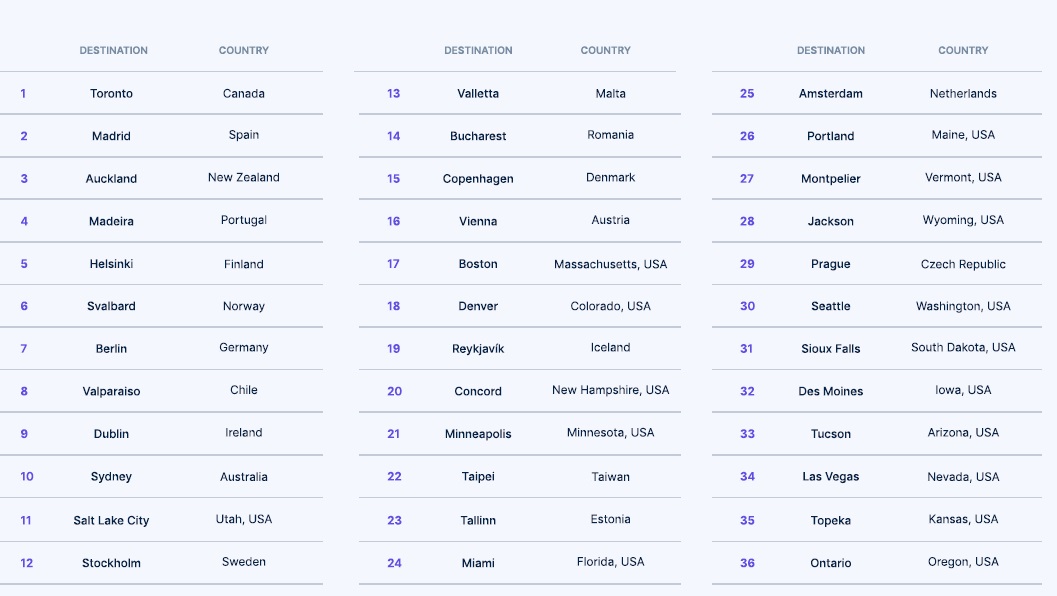Select the Minneapolis entry

(478, 434)
